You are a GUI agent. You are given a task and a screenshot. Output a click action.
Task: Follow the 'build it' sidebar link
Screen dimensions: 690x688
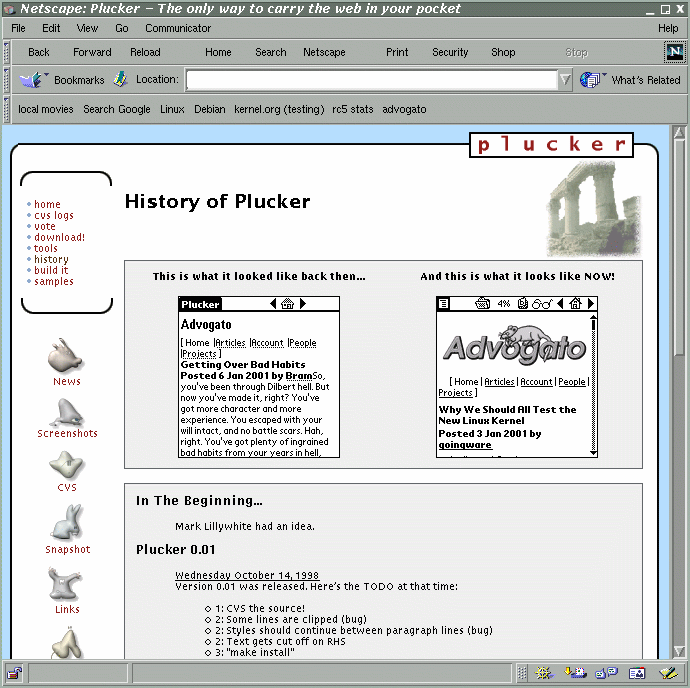click(51, 270)
